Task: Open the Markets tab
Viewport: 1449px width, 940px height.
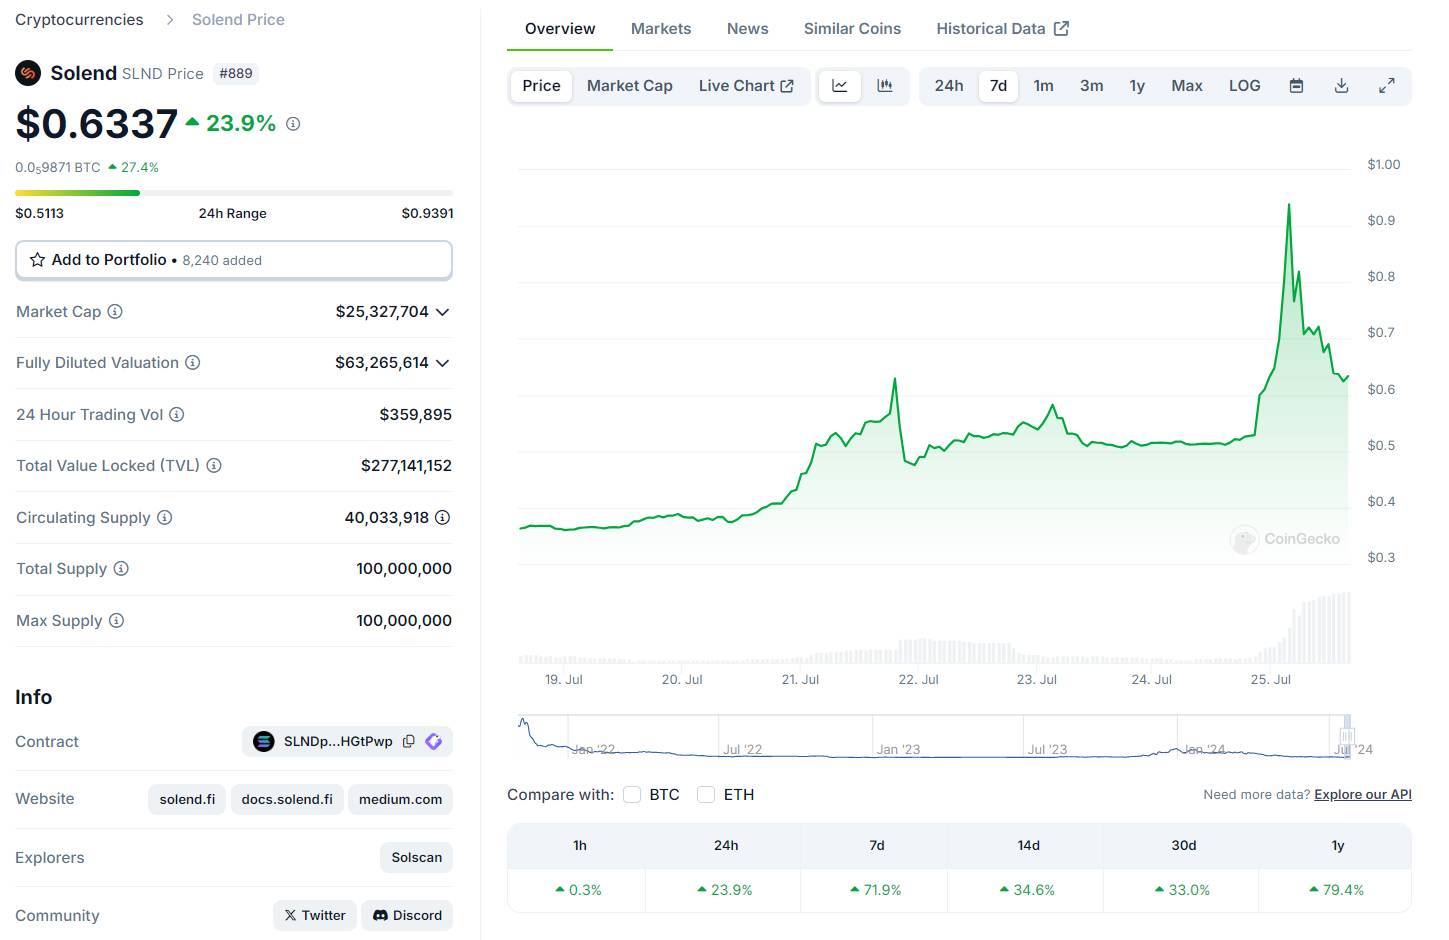Action: tap(661, 29)
